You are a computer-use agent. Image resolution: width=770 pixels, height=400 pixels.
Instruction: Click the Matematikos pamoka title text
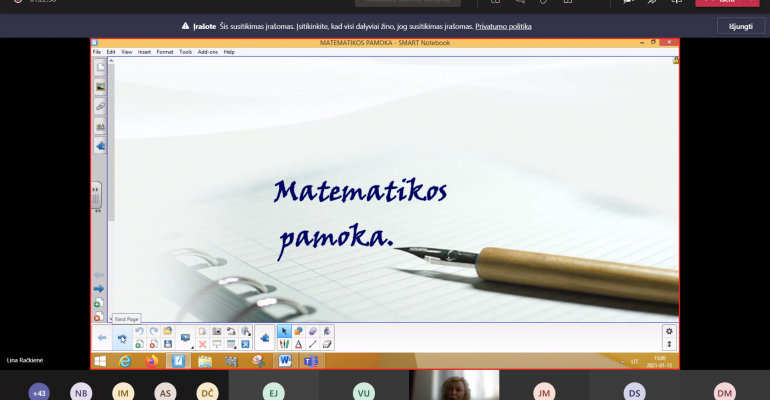(x=360, y=219)
